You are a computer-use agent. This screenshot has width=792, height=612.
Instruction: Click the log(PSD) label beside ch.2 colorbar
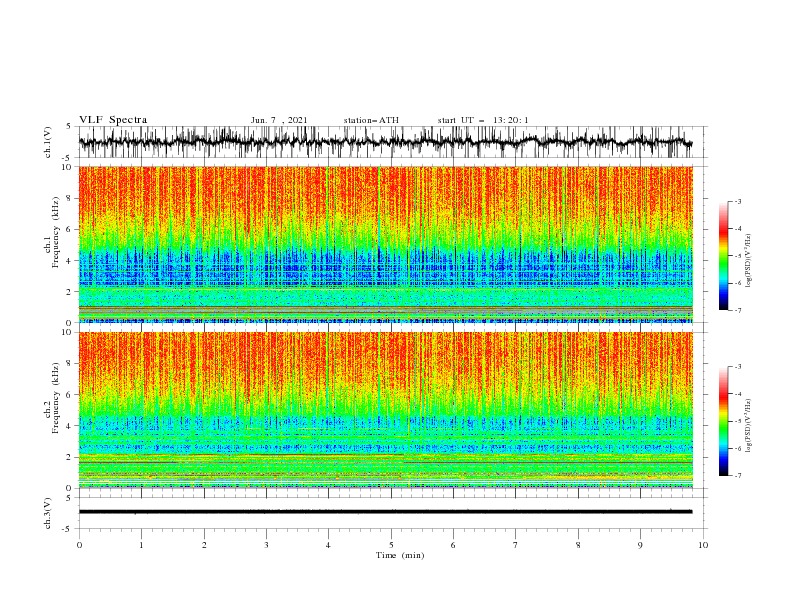click(x=748, y=425)
